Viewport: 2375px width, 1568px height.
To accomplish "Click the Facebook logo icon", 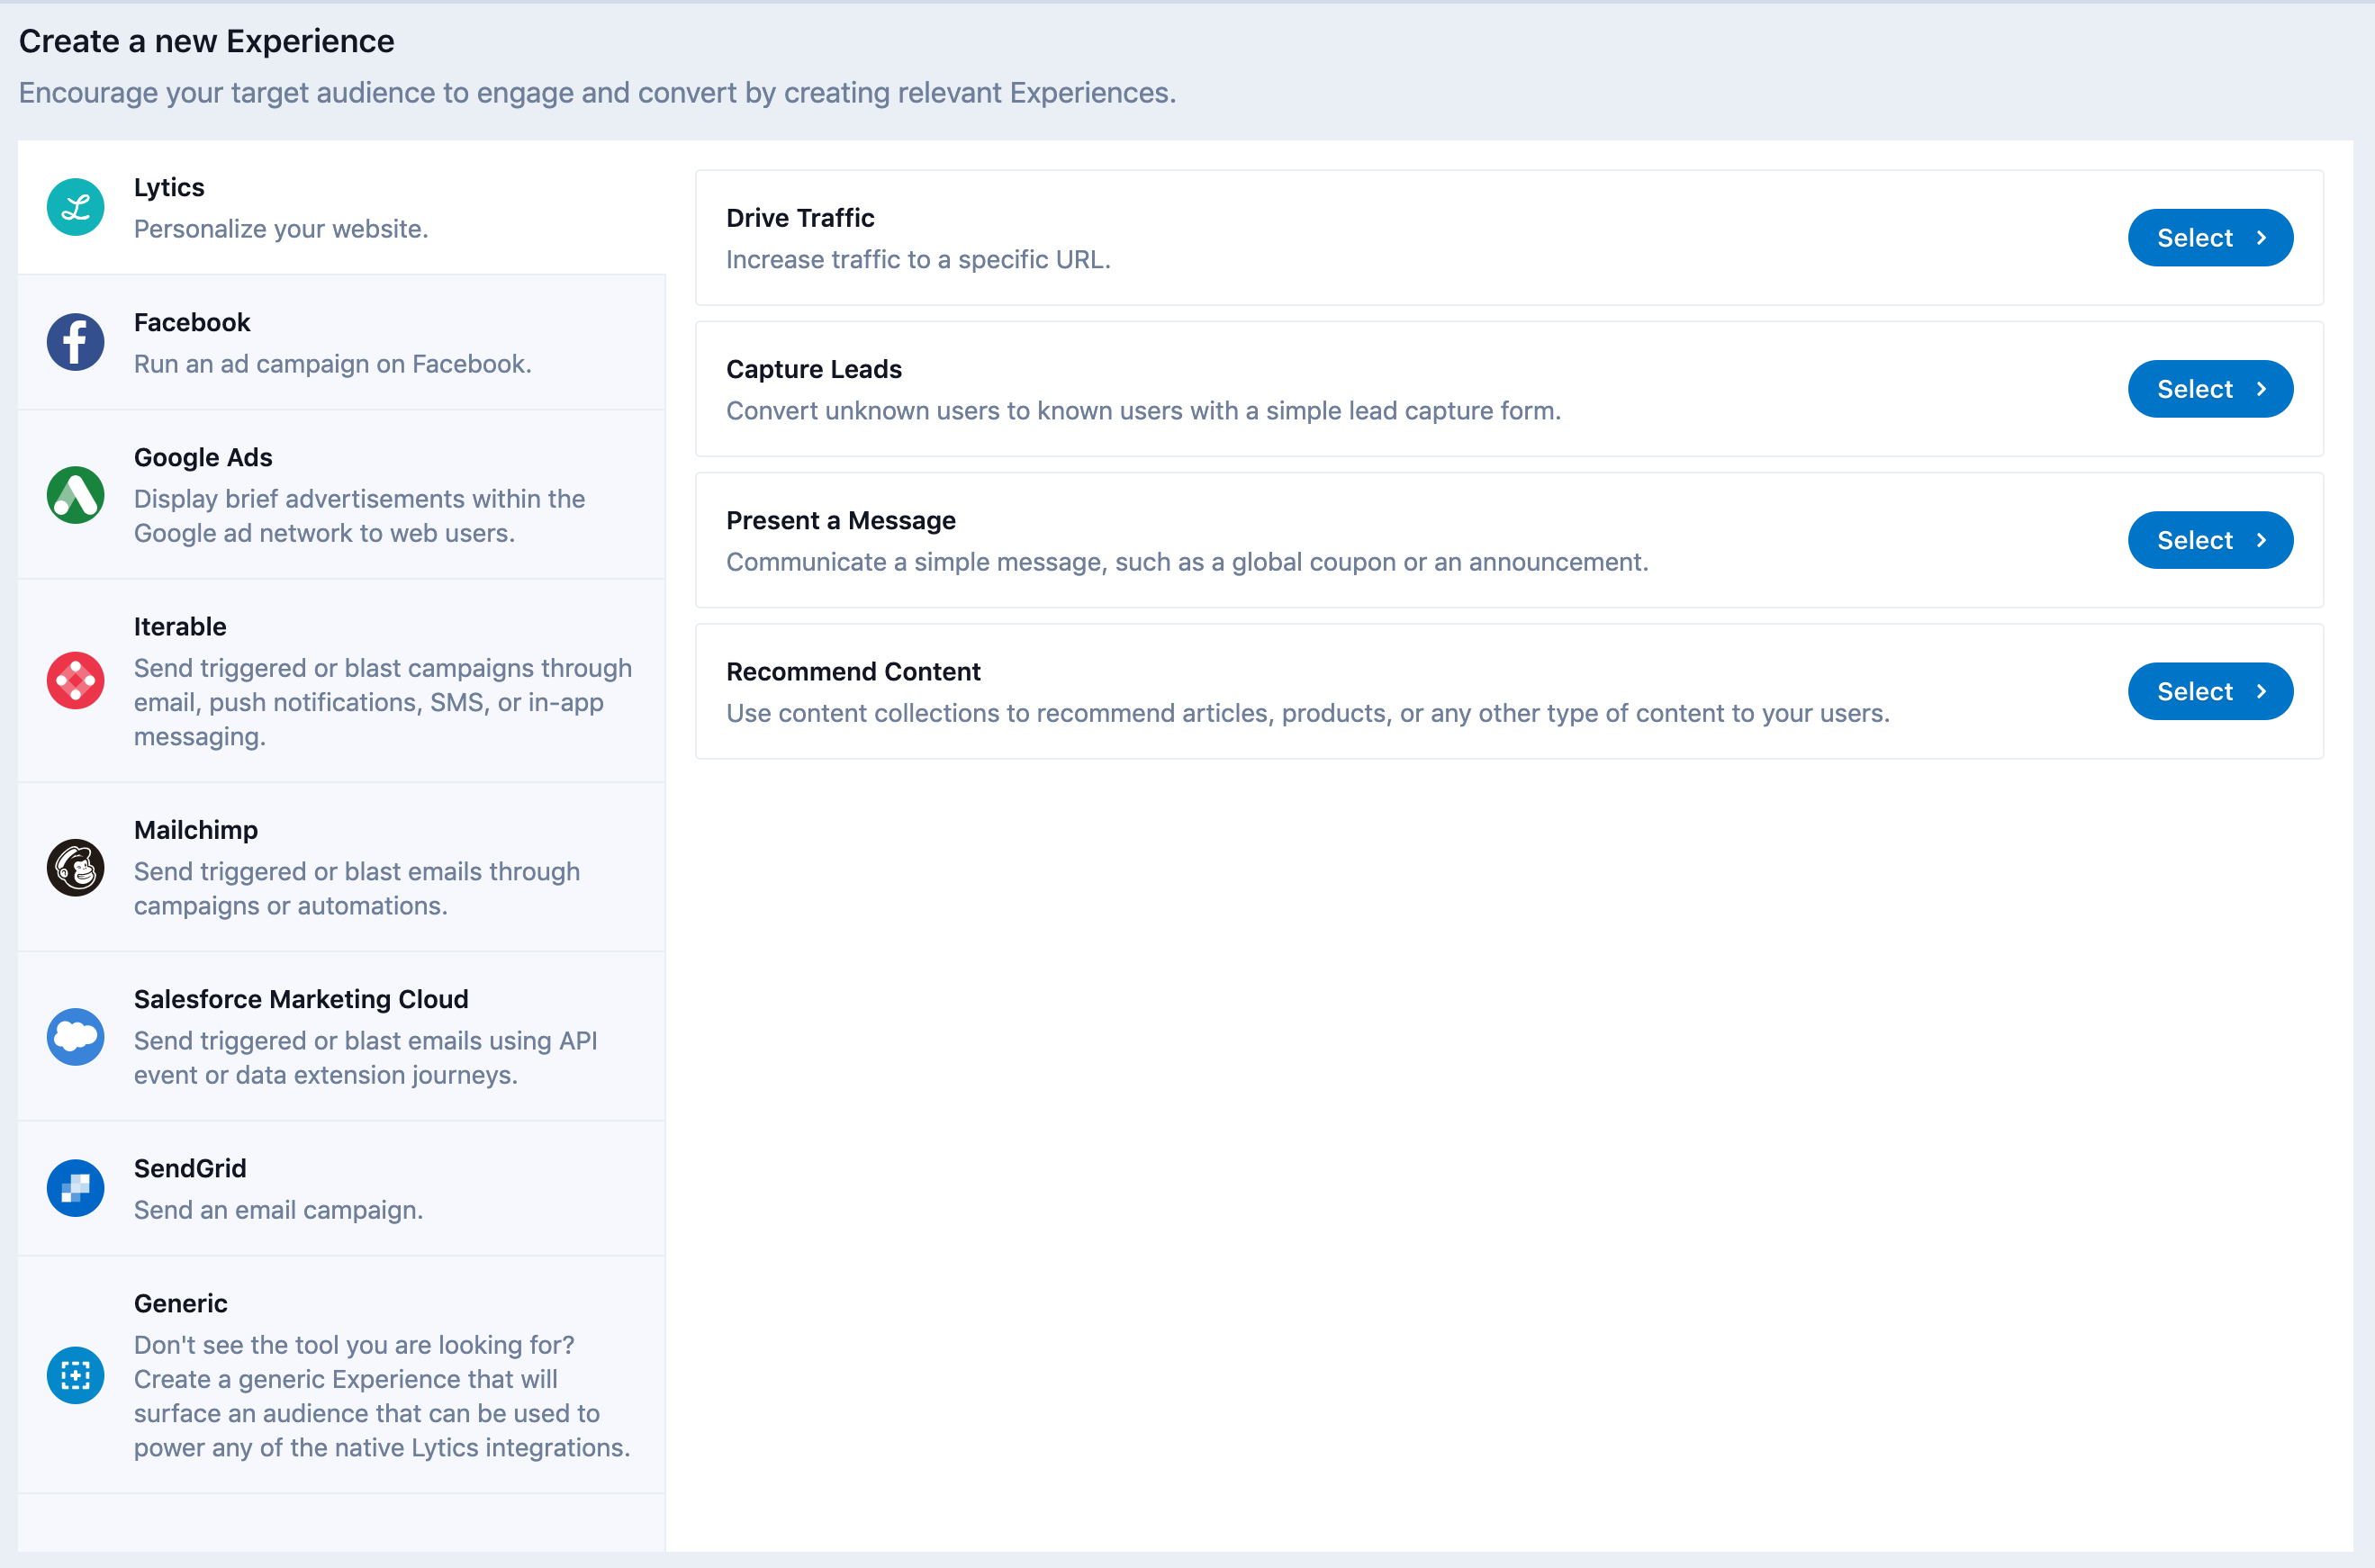I will pos(75,342).
